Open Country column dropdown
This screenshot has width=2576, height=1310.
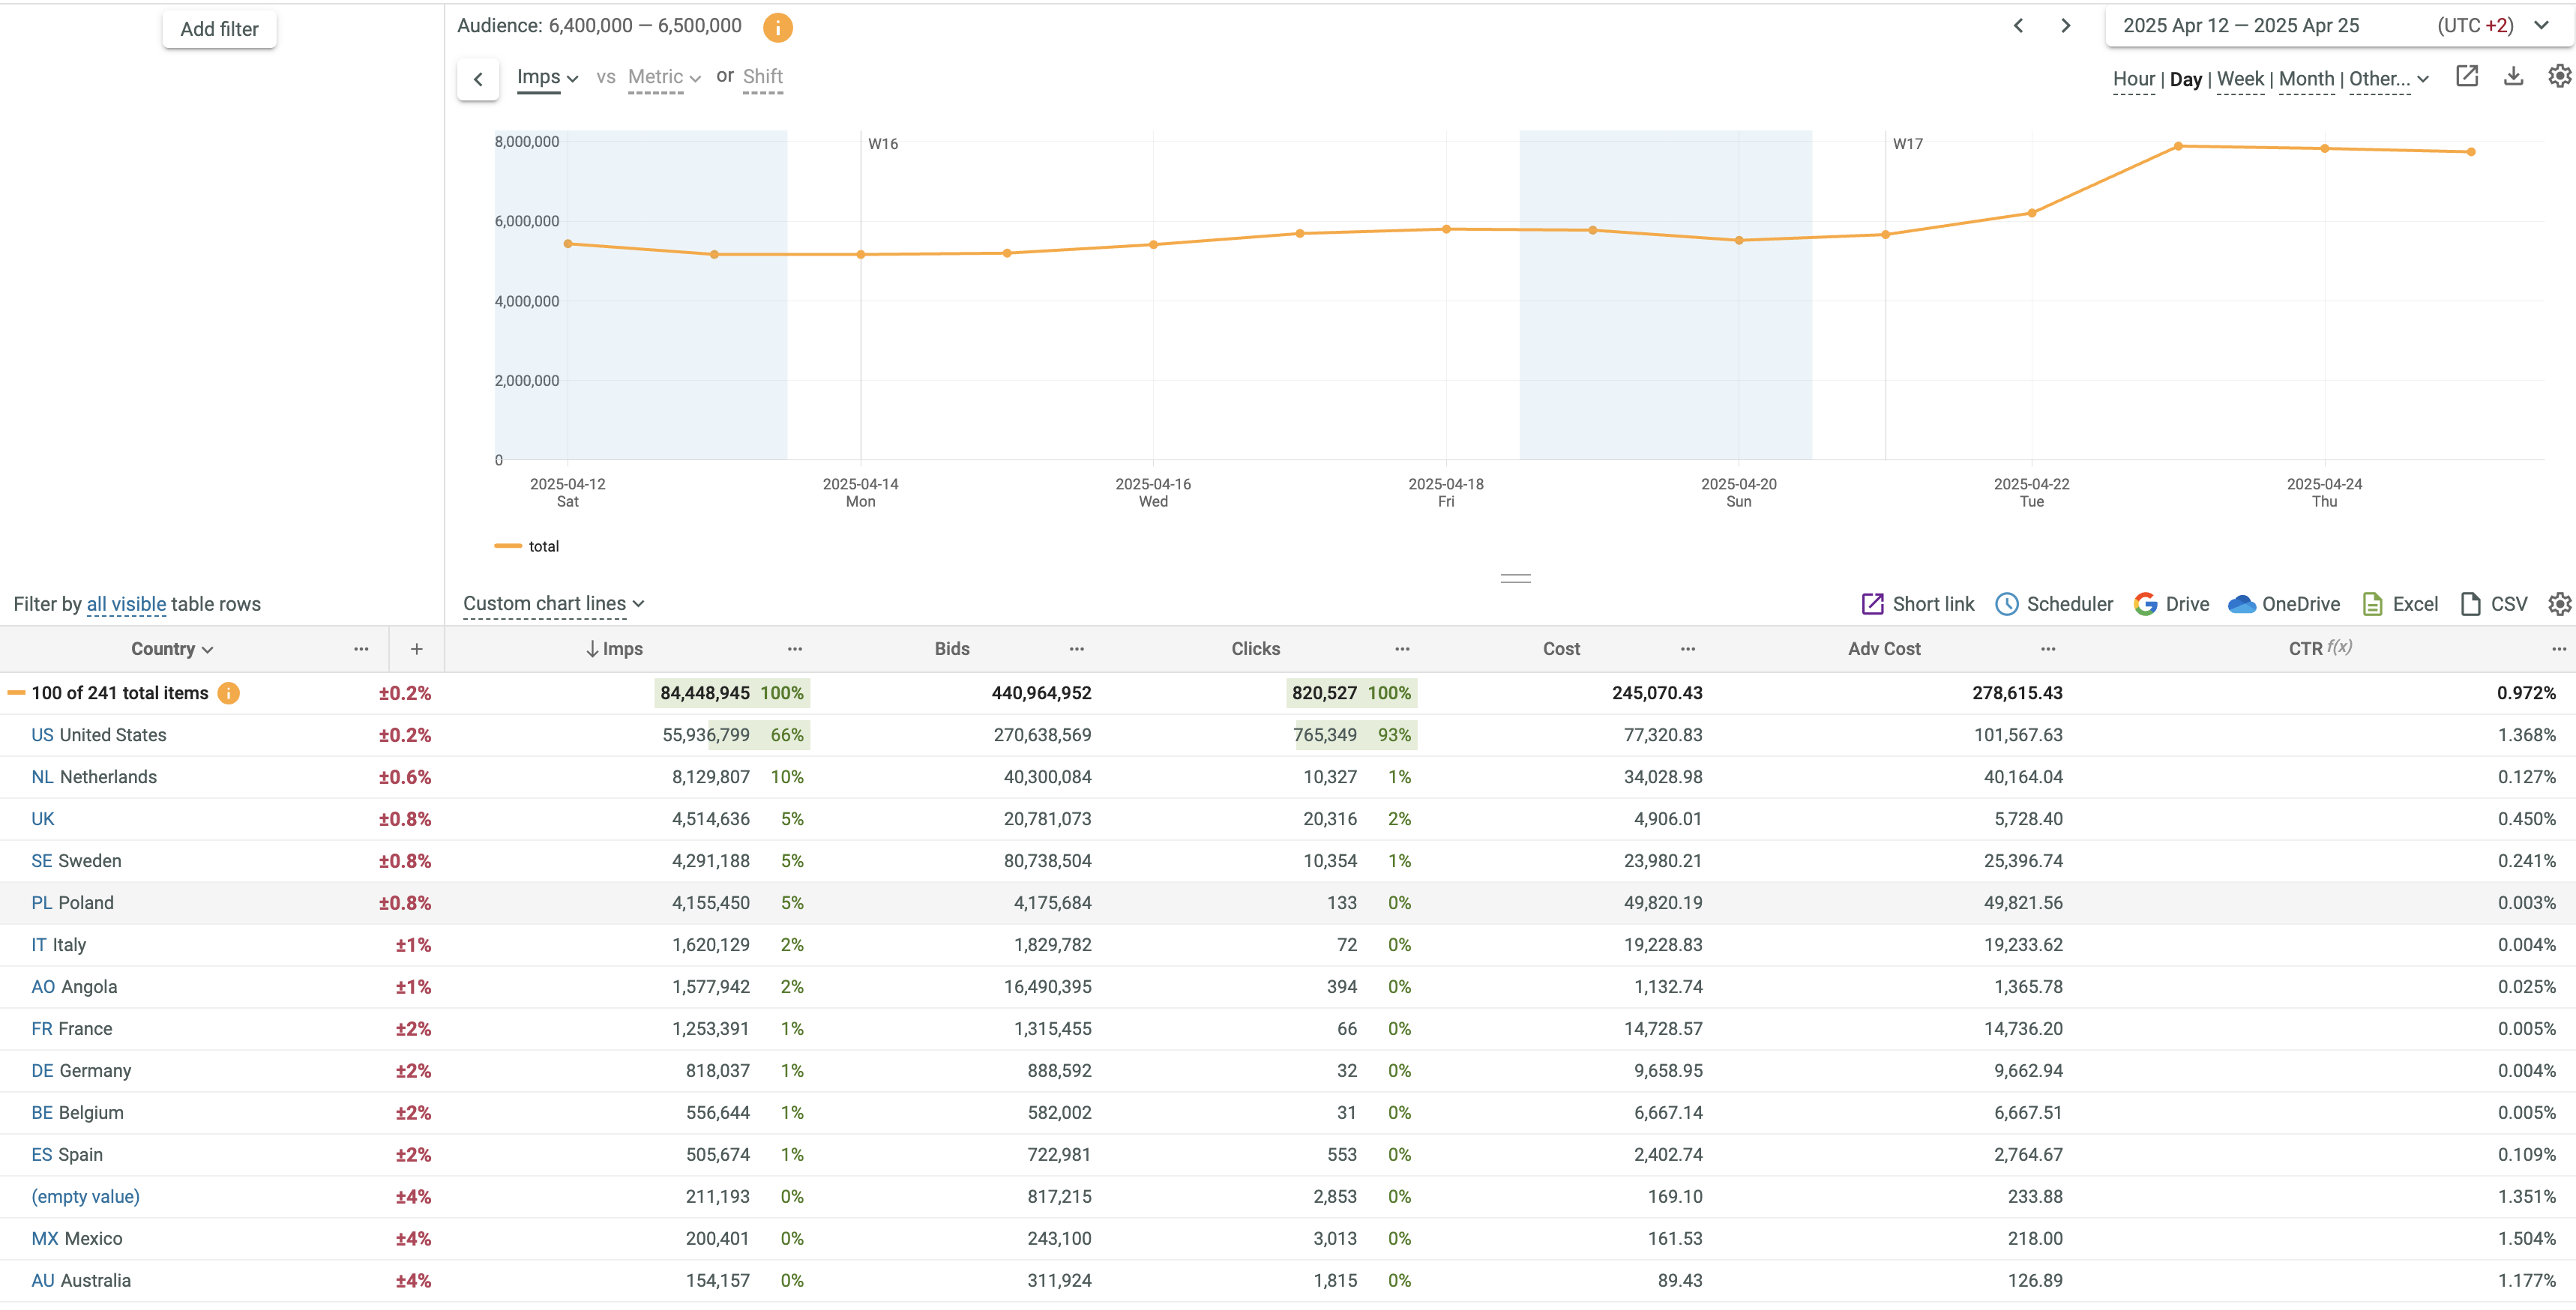pos(172,649)
